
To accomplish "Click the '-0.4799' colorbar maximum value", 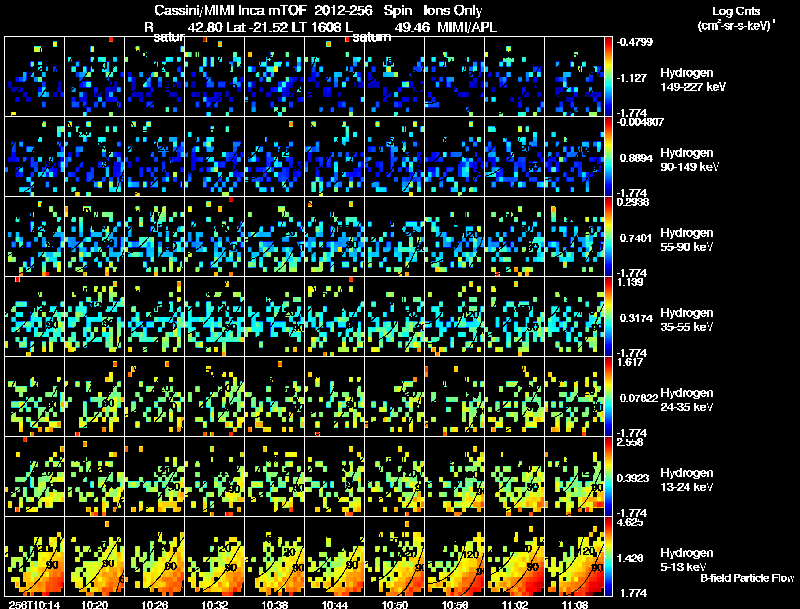I will point(635,42).
